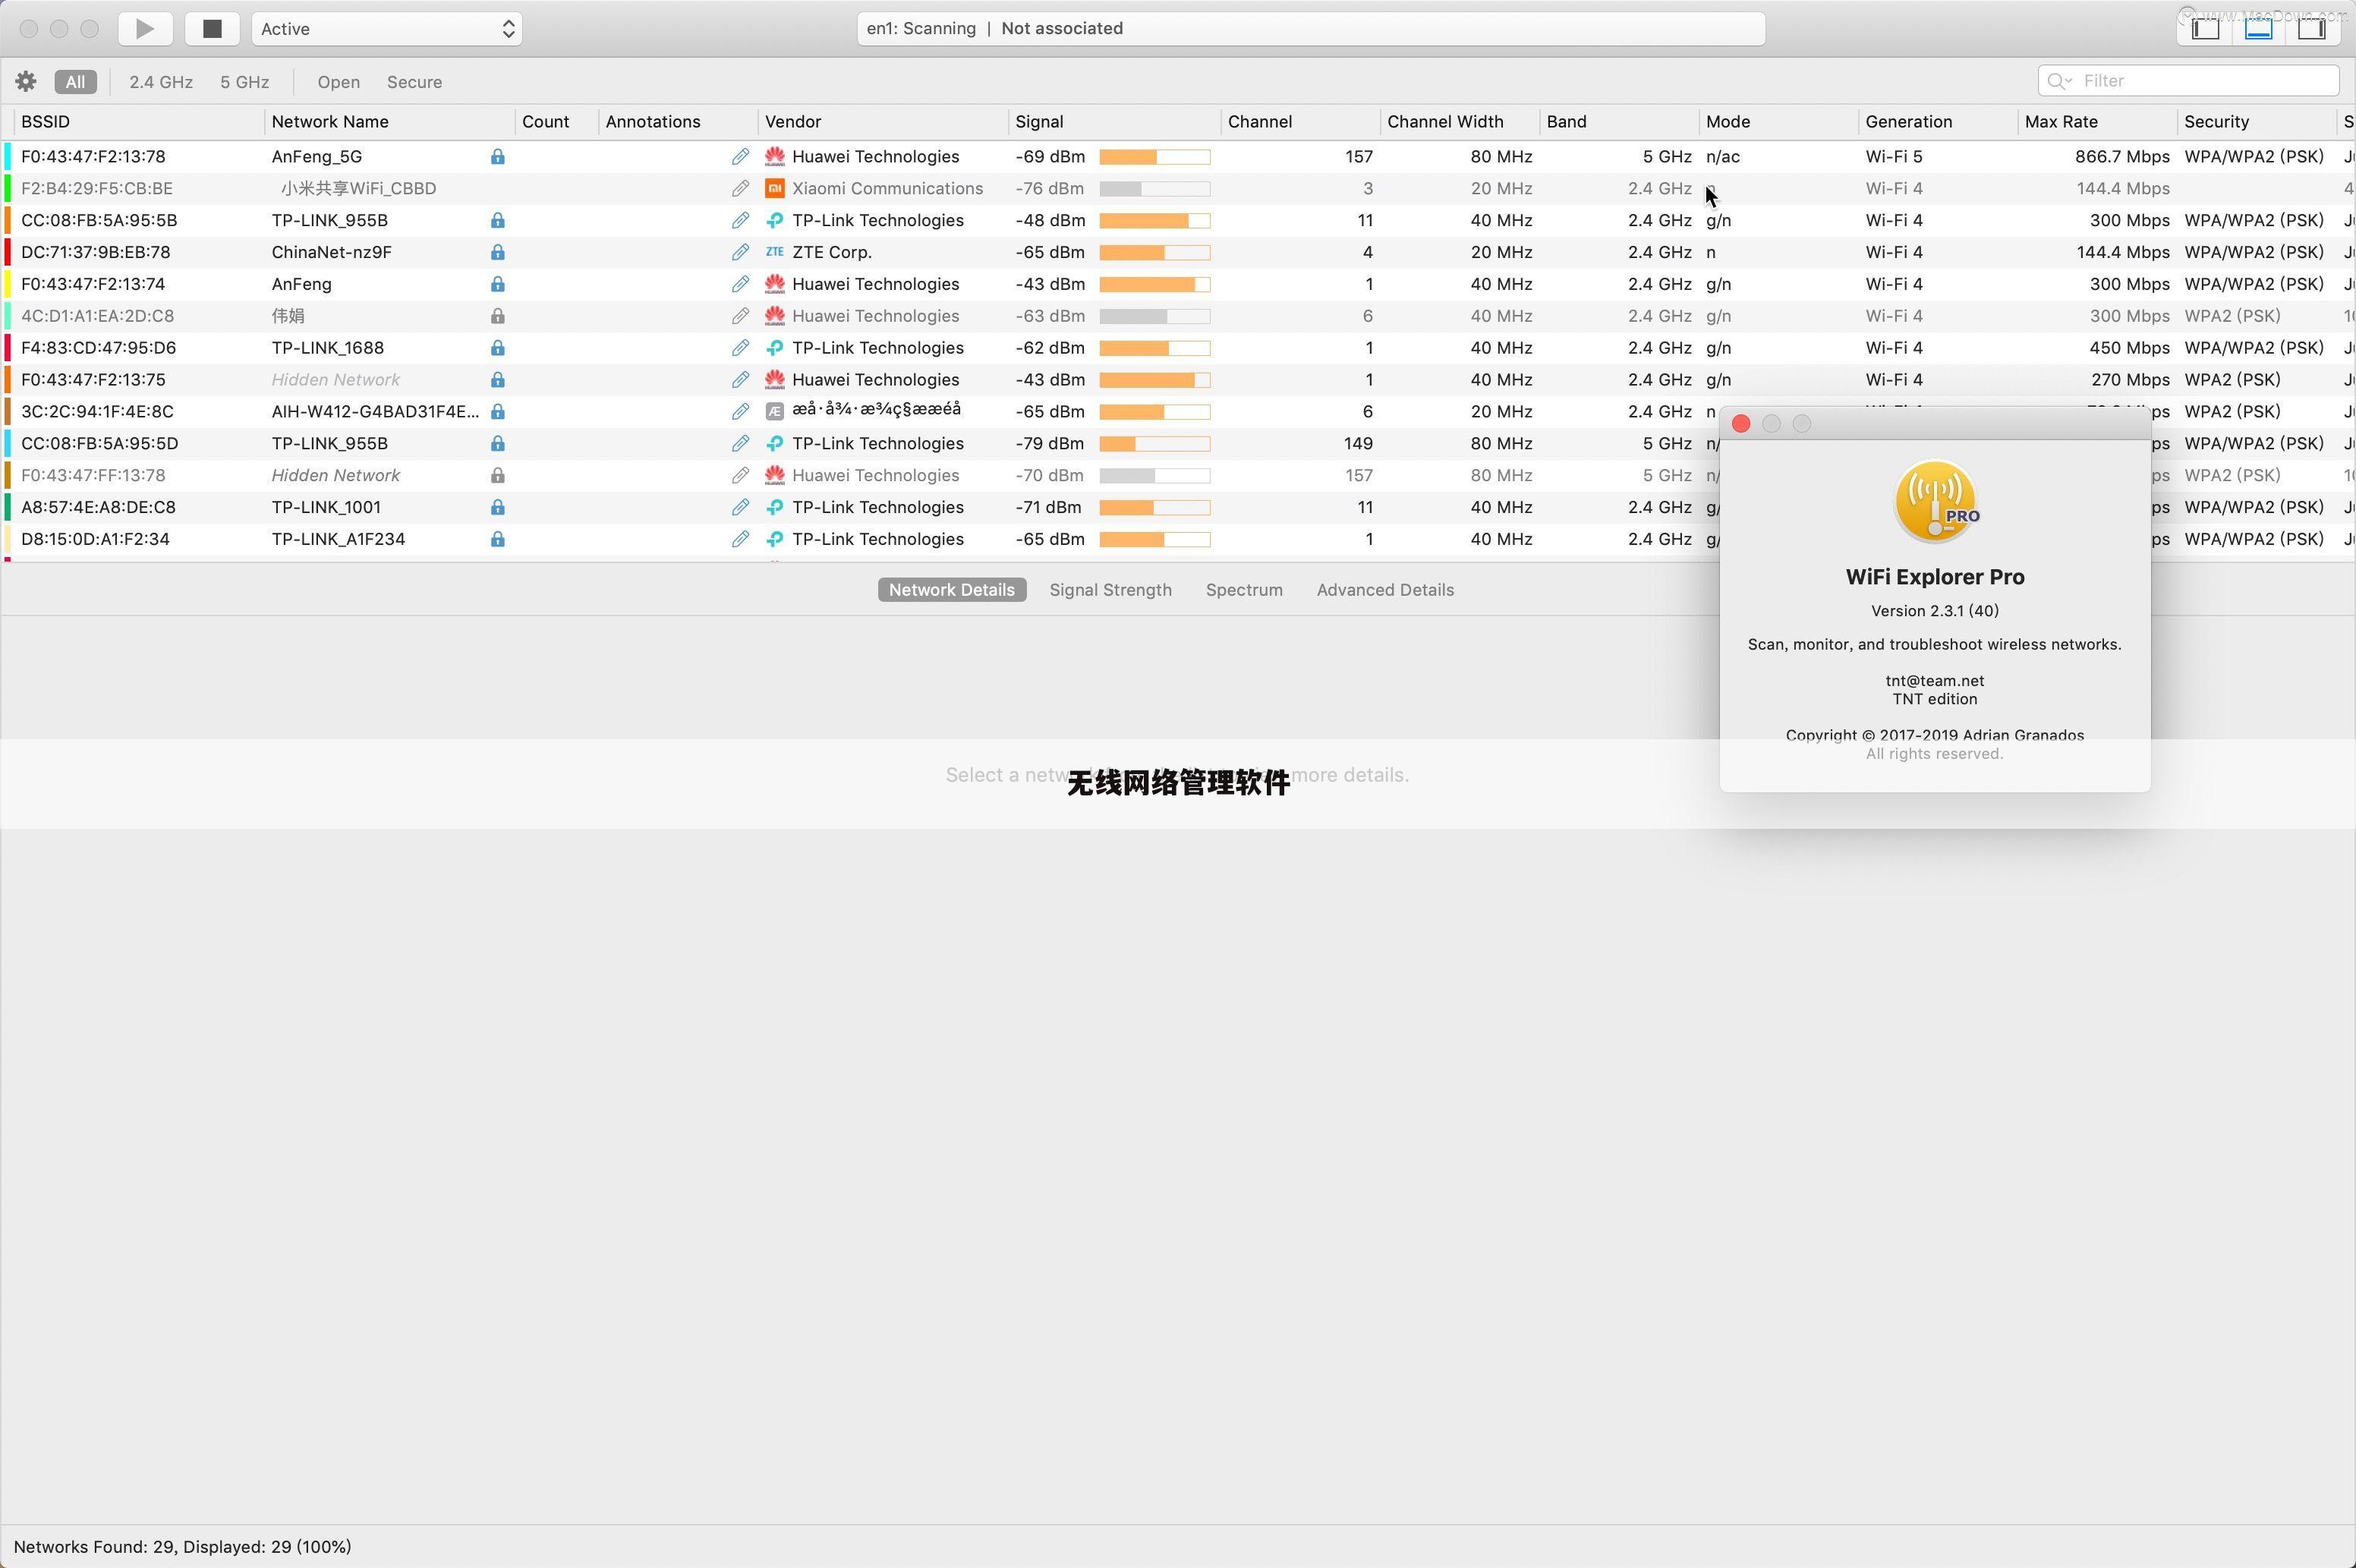Start scanning with the play button
This screenshot has height=1568, width=2356.
pos(145,28)
